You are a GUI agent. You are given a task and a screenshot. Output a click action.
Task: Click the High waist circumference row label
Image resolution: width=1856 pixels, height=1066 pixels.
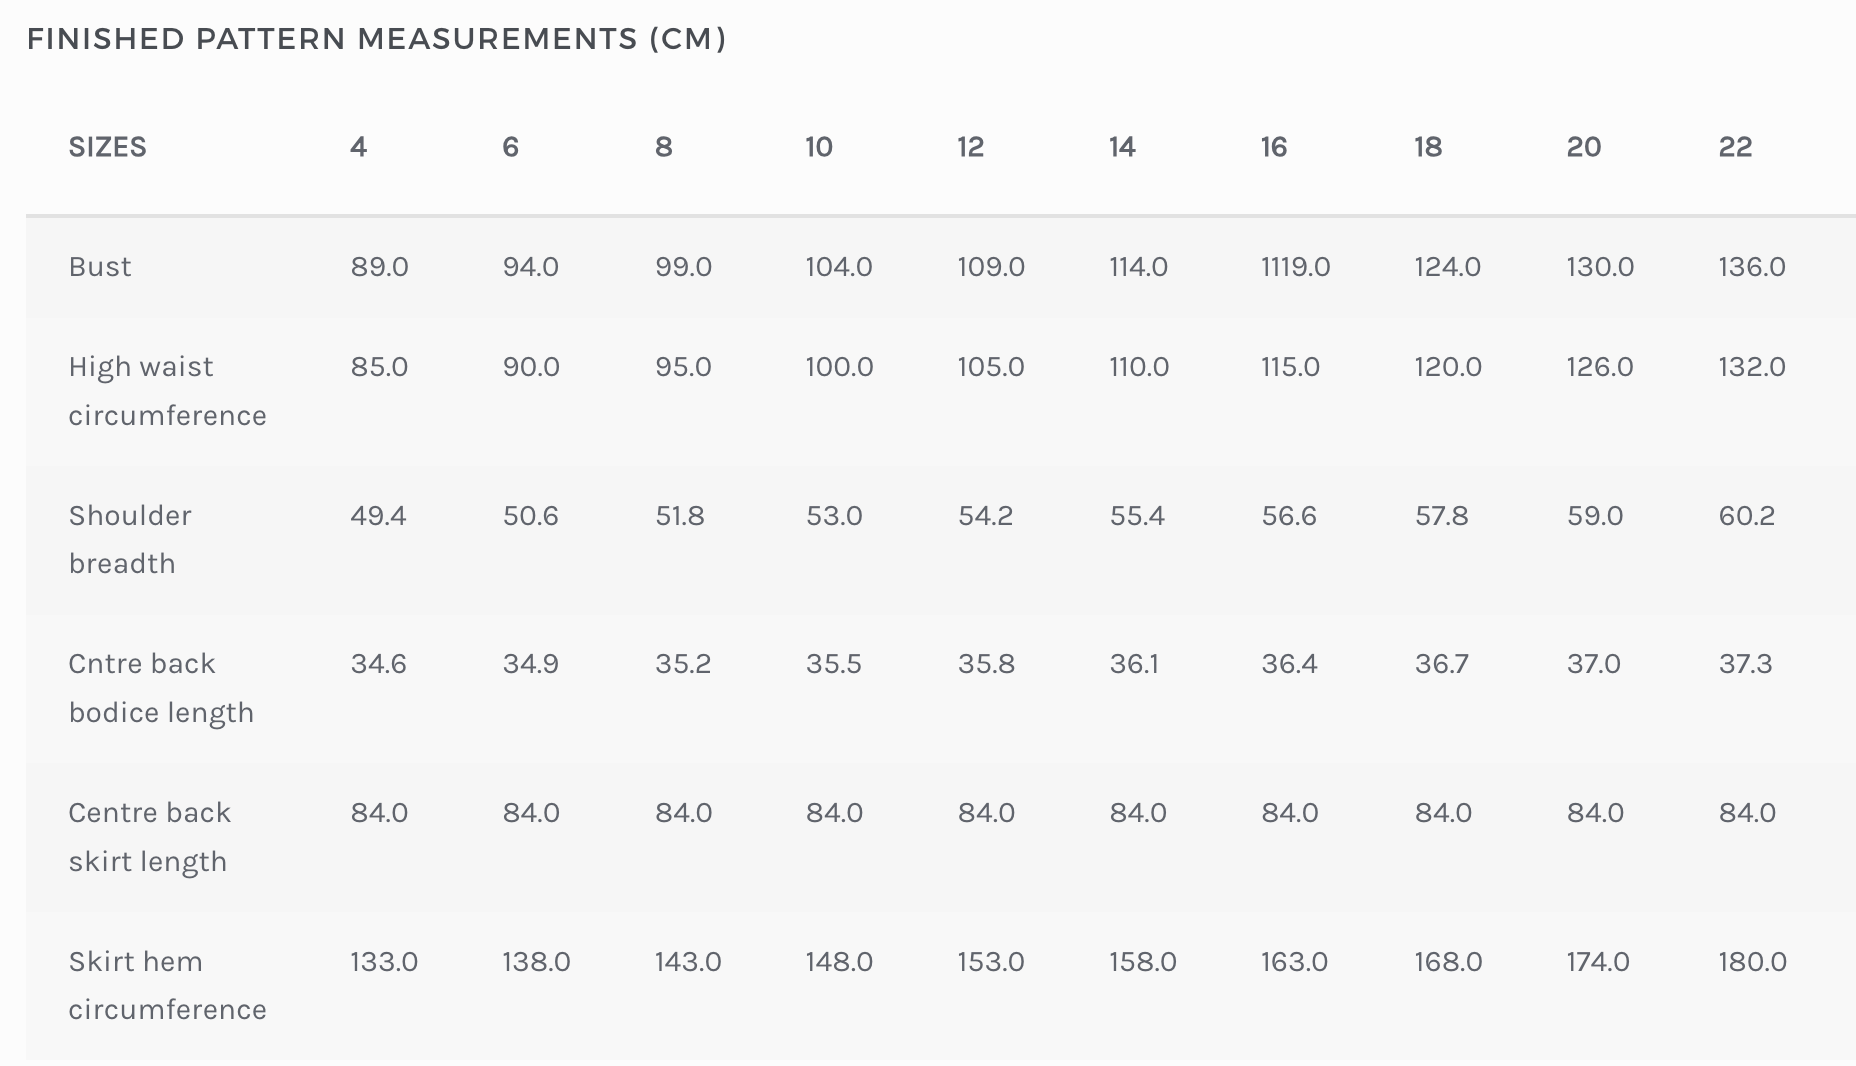point(167,391)
